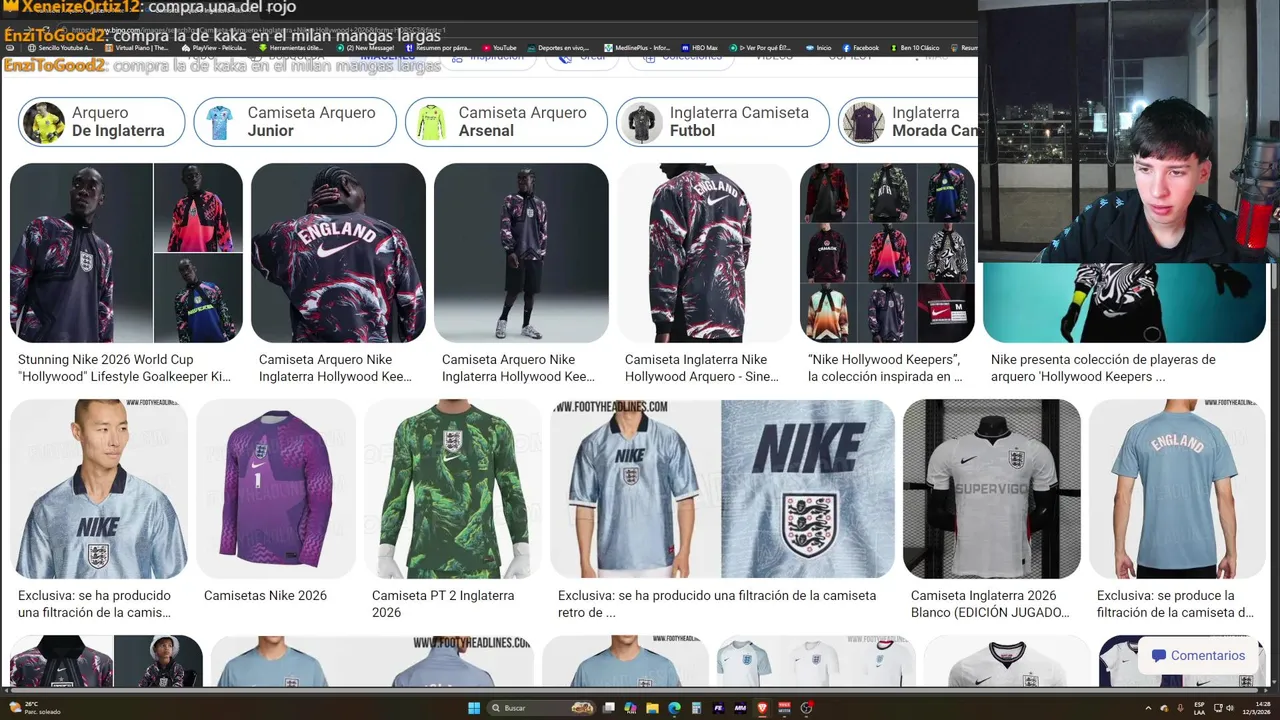Select the Inglaterra Camiseta Futbol chip

click(723, 122)
